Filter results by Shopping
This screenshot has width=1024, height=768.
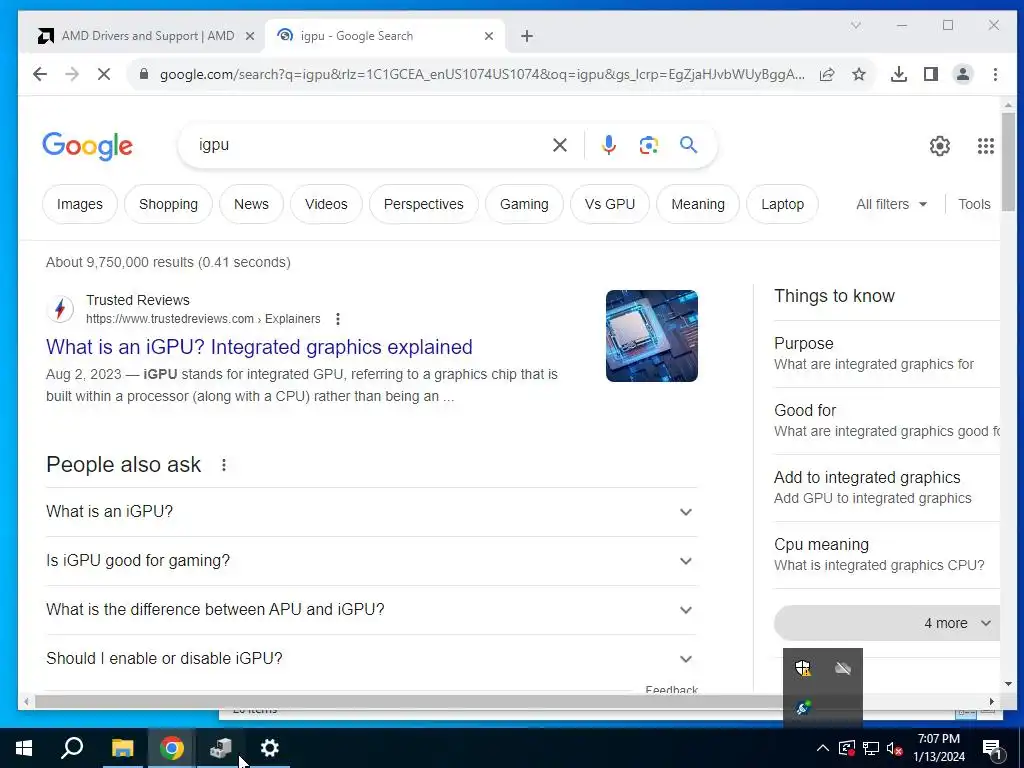168,204
